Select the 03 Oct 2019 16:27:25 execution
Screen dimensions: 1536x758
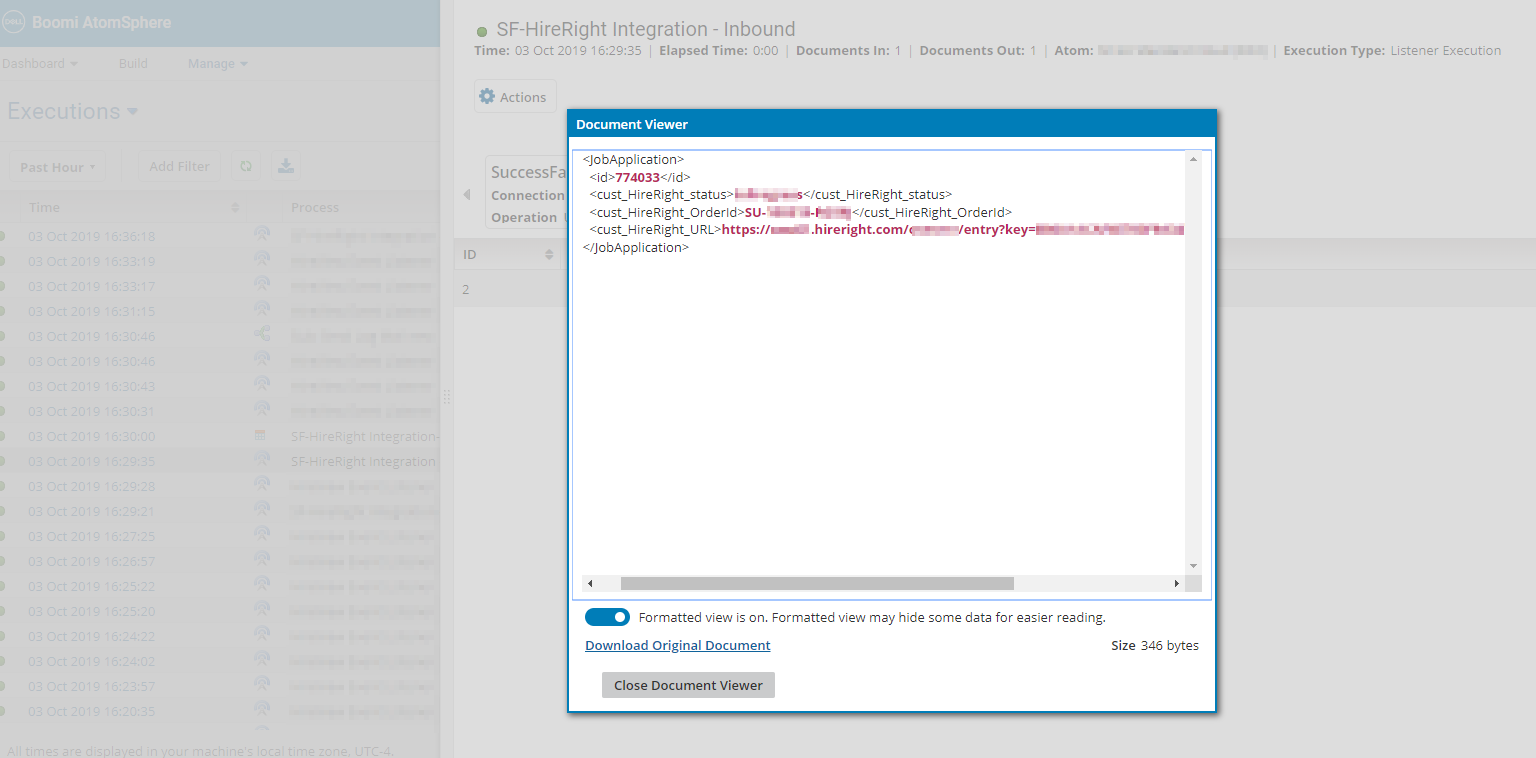tap(91, 536)
